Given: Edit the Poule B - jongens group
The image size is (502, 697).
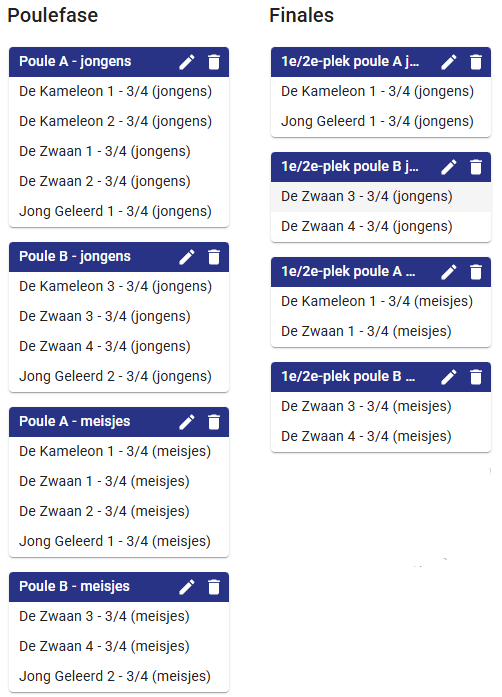Looking at the screenshot, I should pyautogui.click(x=187, y=257).
